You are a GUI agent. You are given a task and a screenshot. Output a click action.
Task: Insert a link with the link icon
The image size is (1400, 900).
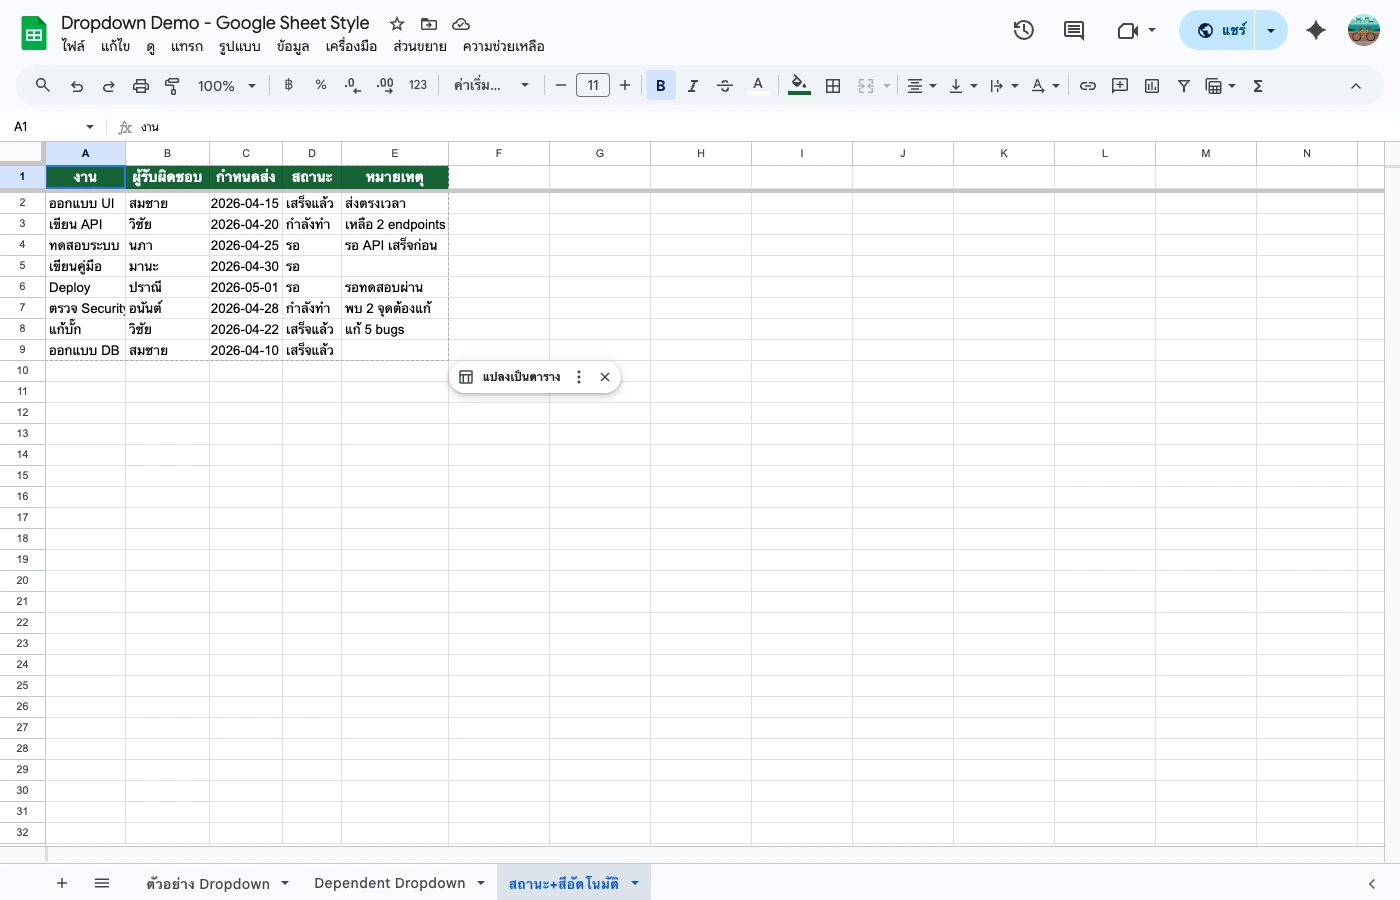(1088, 85)
